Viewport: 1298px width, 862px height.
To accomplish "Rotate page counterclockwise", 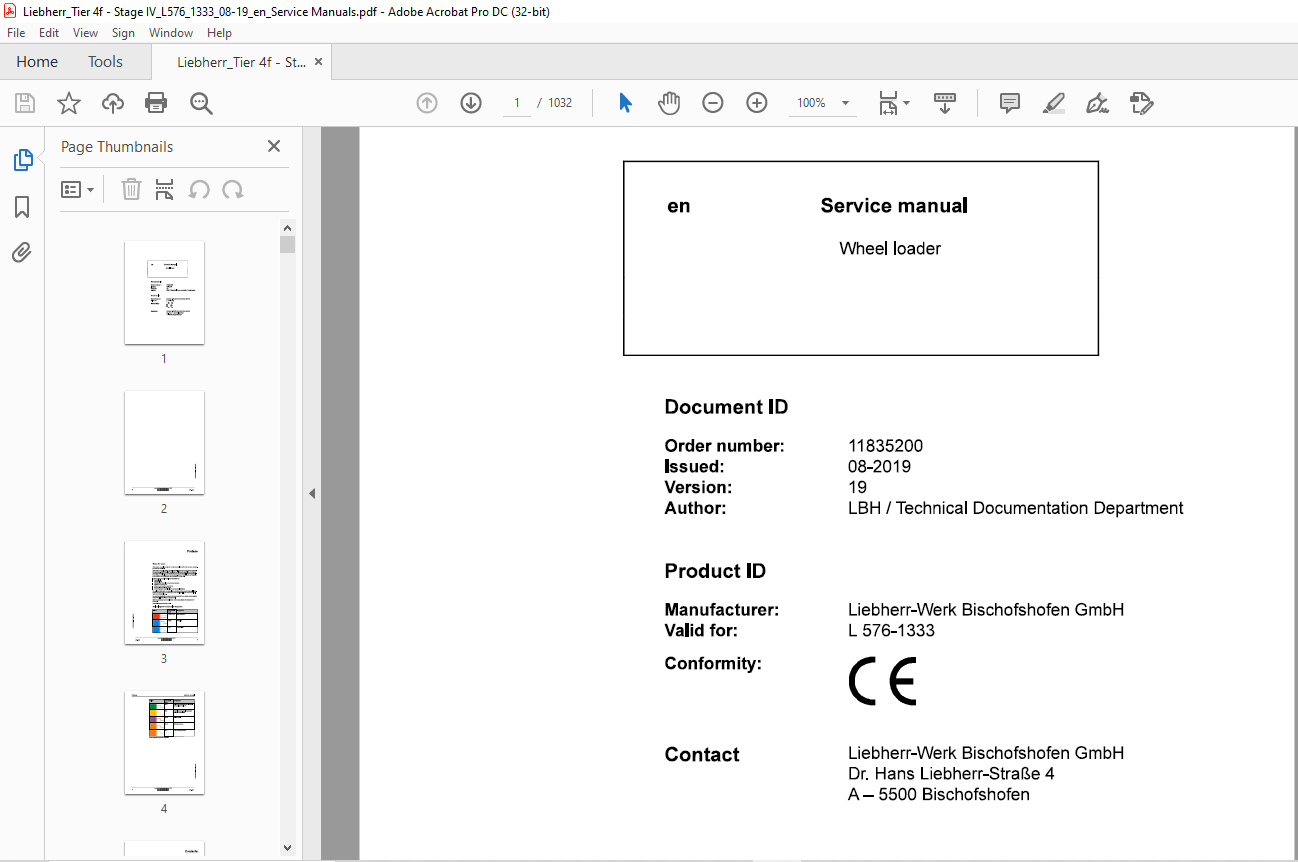I will pyautogui.click(x=200, y=190).
